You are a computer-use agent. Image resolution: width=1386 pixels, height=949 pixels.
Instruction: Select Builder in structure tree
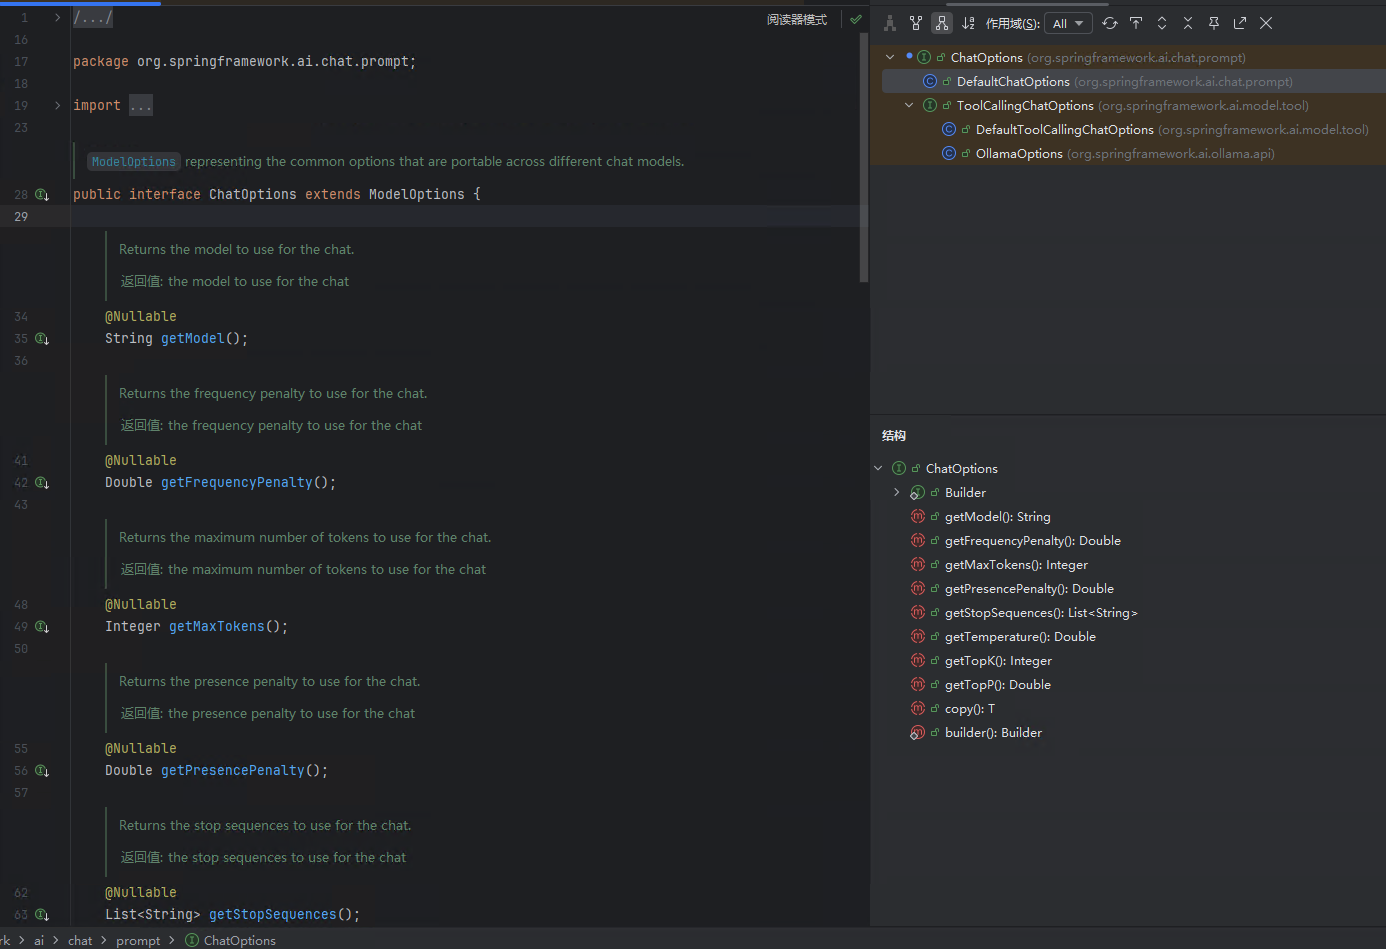pyautogui.click(x=965, y=492)
